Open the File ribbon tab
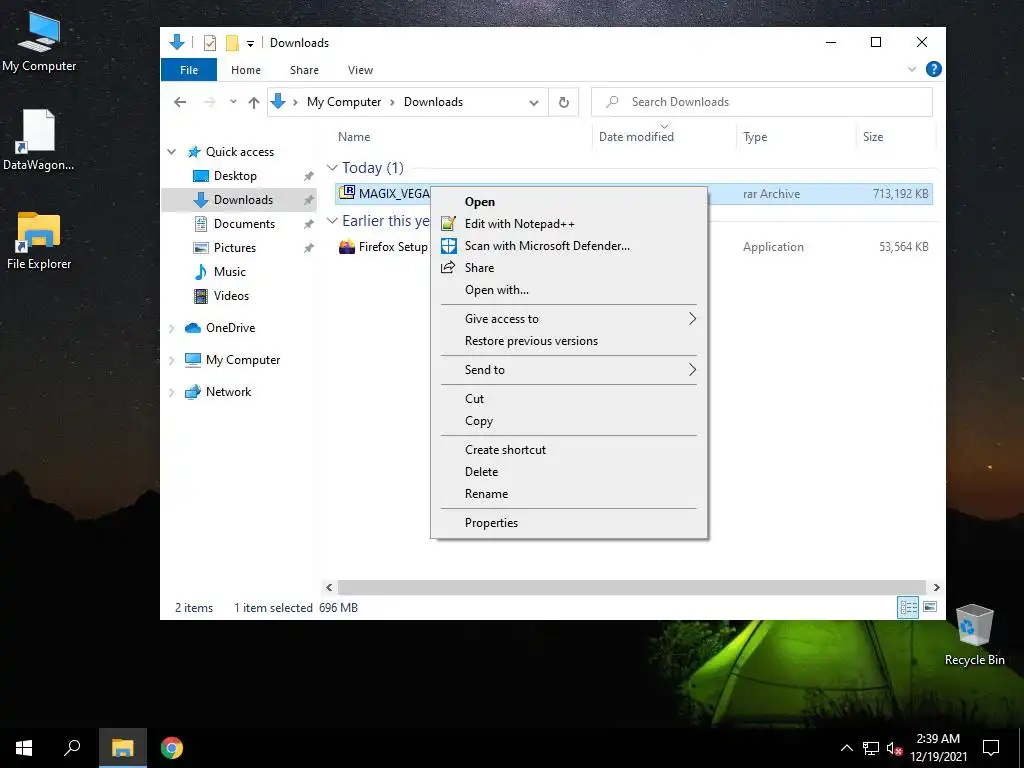This screenshot has height=768, width=1024. pyautogui.click(x=189, y=70)
